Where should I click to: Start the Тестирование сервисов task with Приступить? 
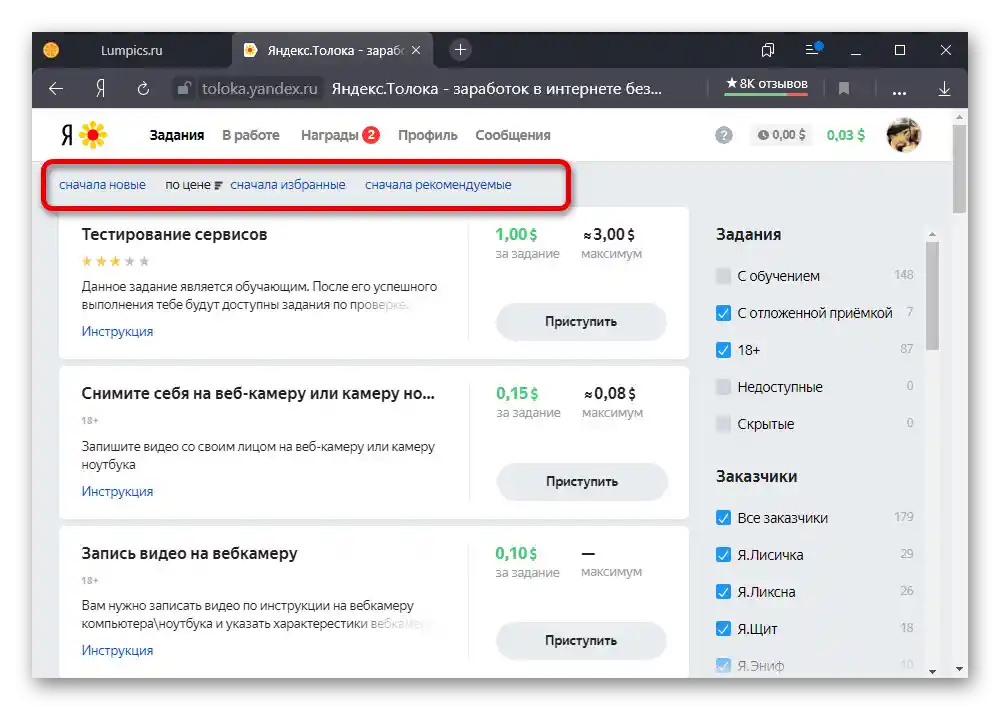581,322
